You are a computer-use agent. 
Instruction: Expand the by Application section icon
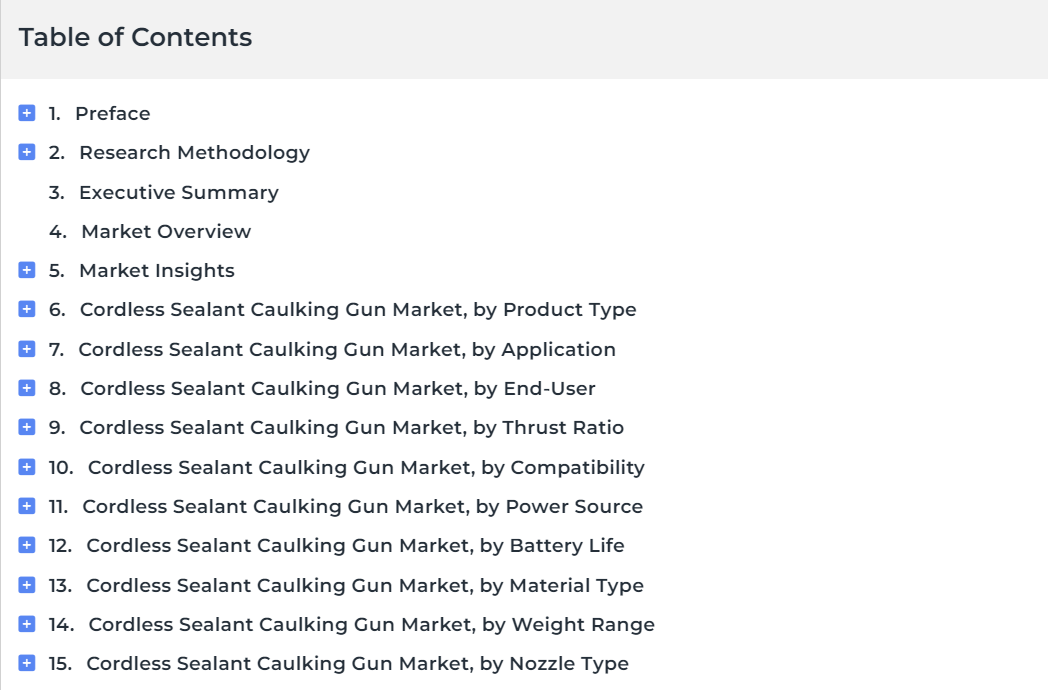pyautogui.click(x=27, y=349)
